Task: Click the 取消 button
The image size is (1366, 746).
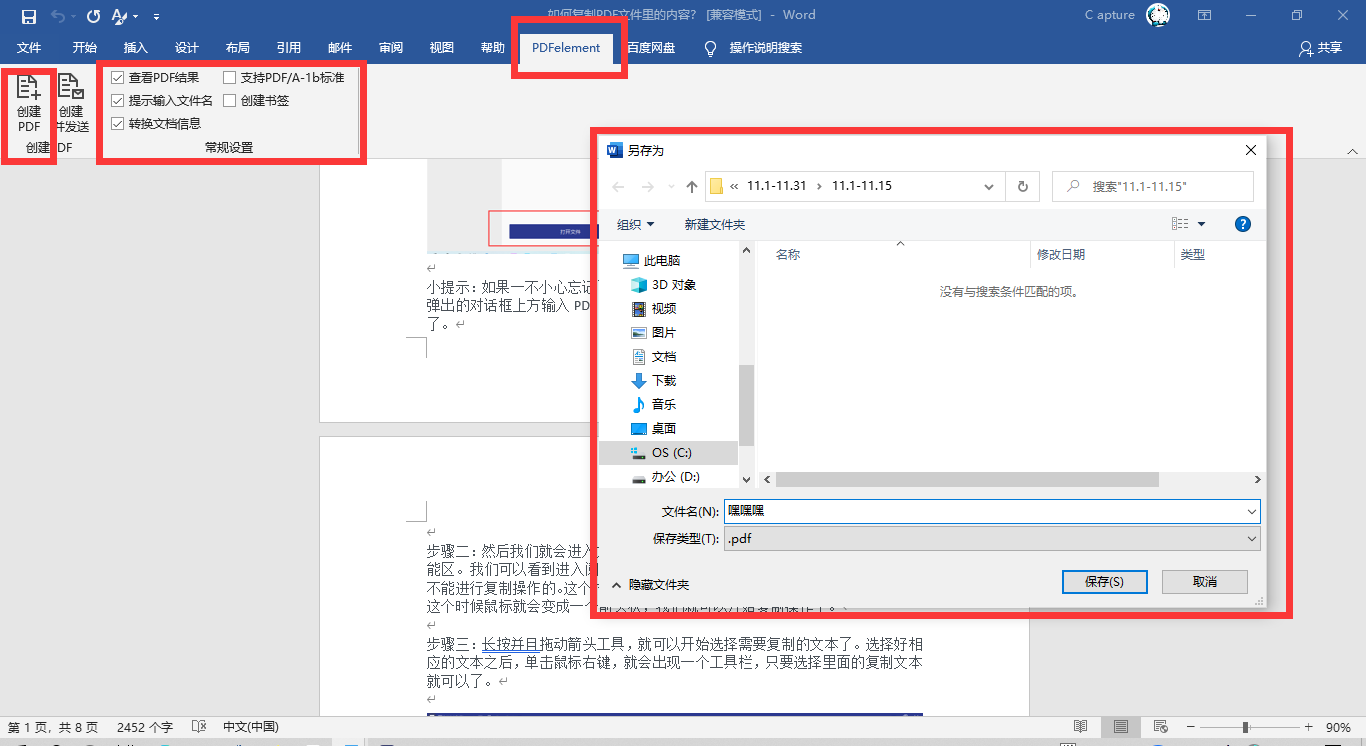Action: tap(1205, 581)
